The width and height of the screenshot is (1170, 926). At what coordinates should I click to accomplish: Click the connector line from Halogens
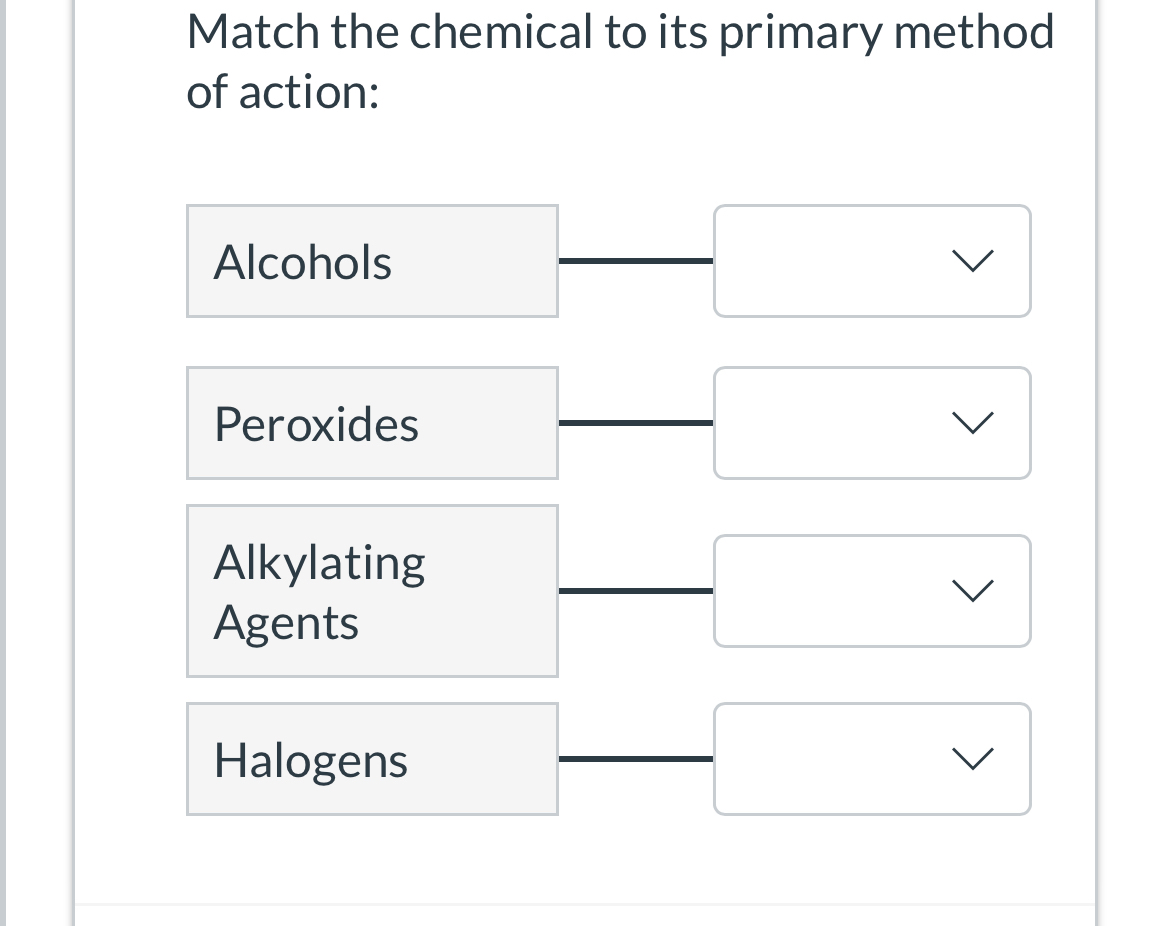click(x=635, y=758)
